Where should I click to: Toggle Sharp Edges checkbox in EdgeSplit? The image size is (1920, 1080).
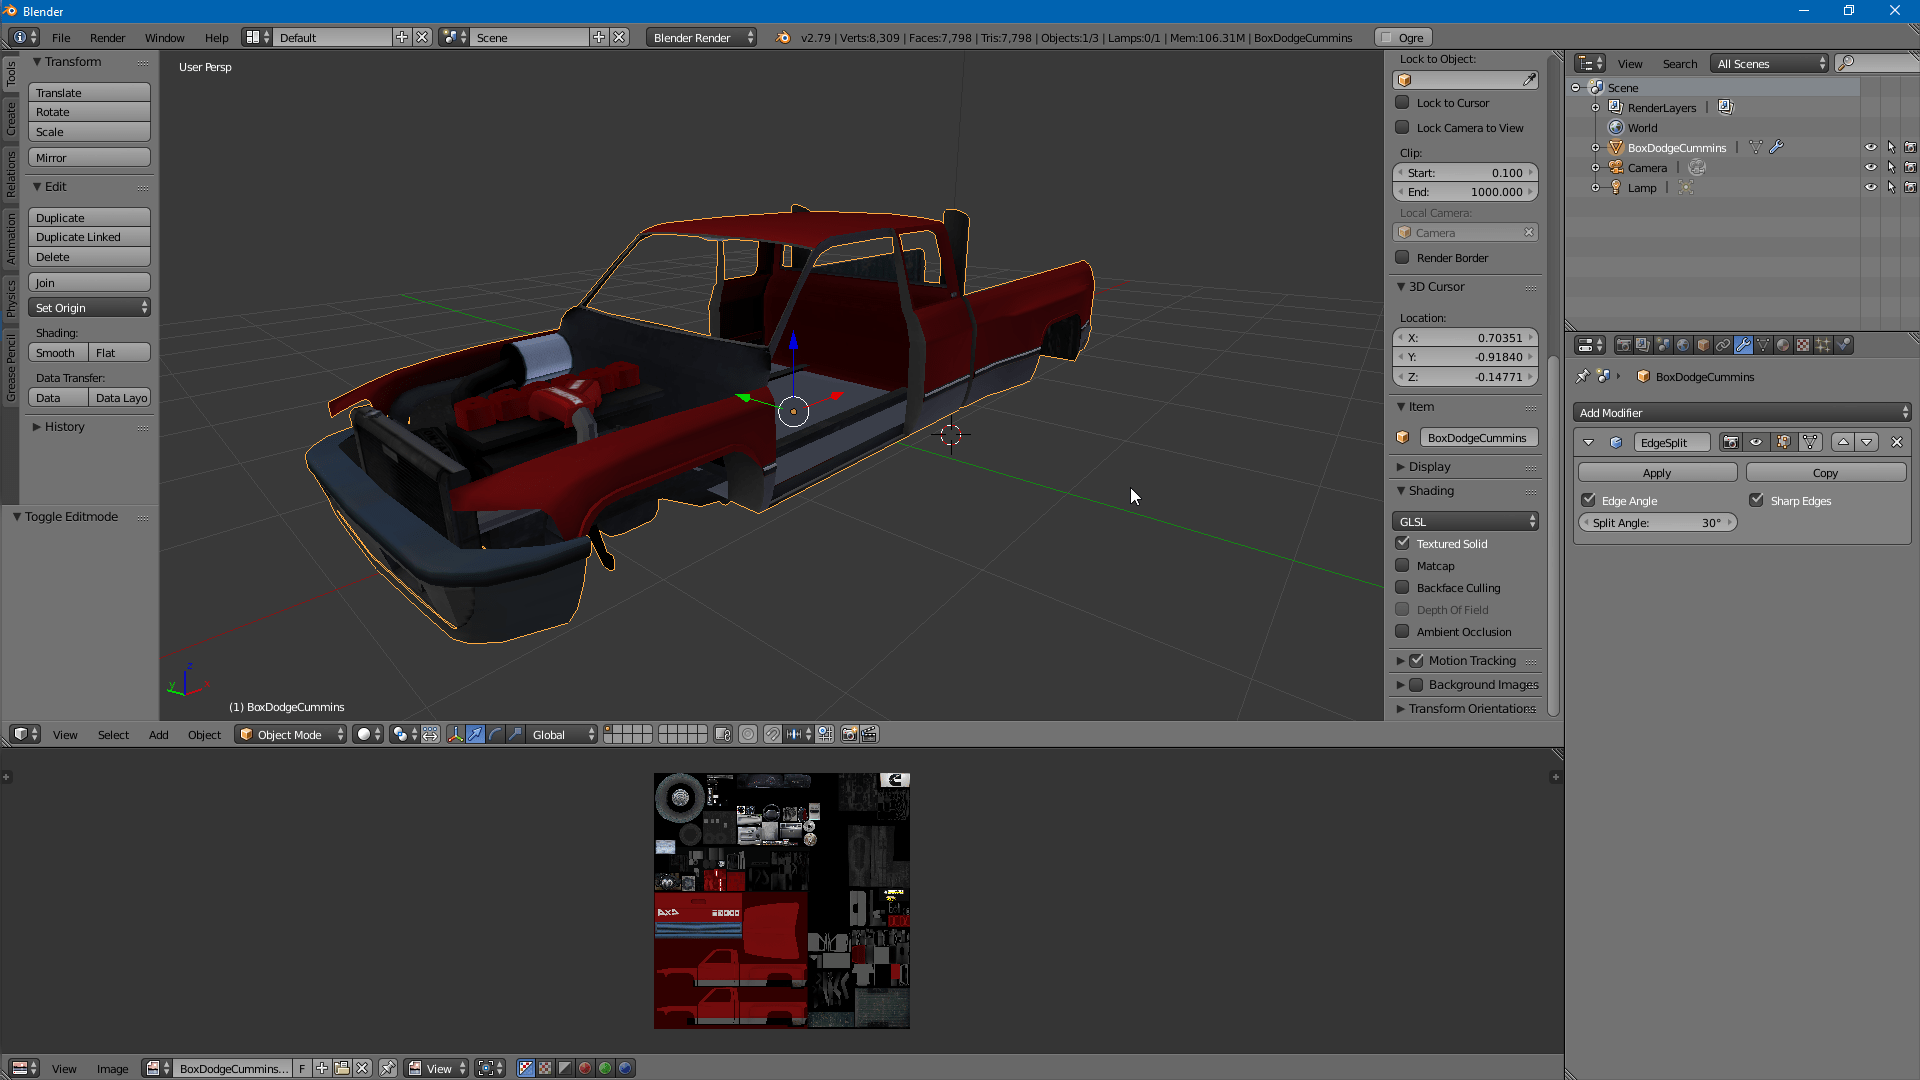point(1756,500)
